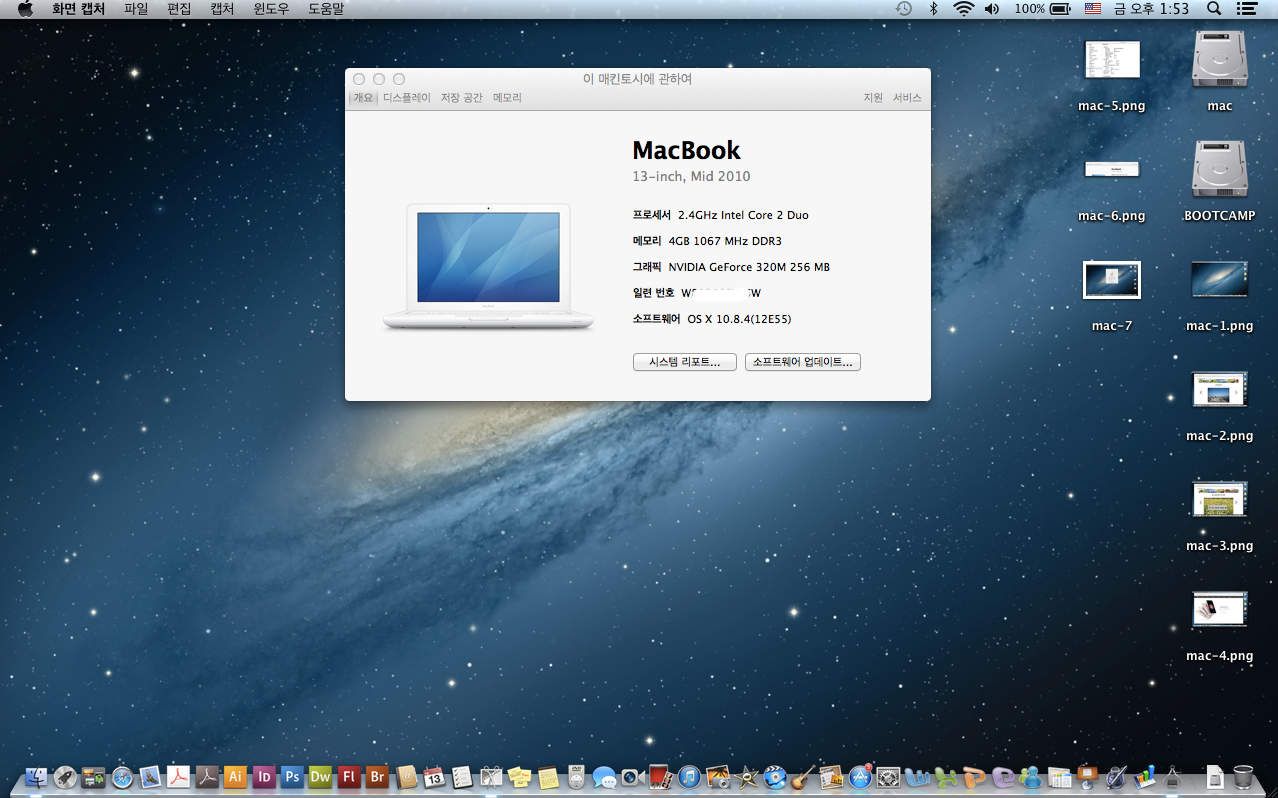Open the Wi-Fi status menu
Image resolution: width=1278 pixels, height=798 pixels.
[963, 9]
